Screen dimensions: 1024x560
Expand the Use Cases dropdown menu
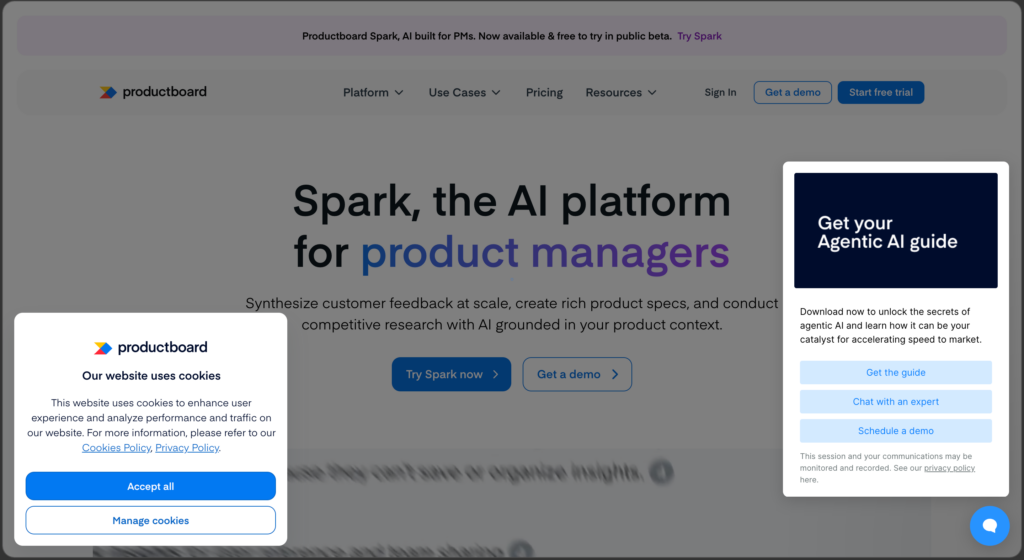(x=465, y=93)
